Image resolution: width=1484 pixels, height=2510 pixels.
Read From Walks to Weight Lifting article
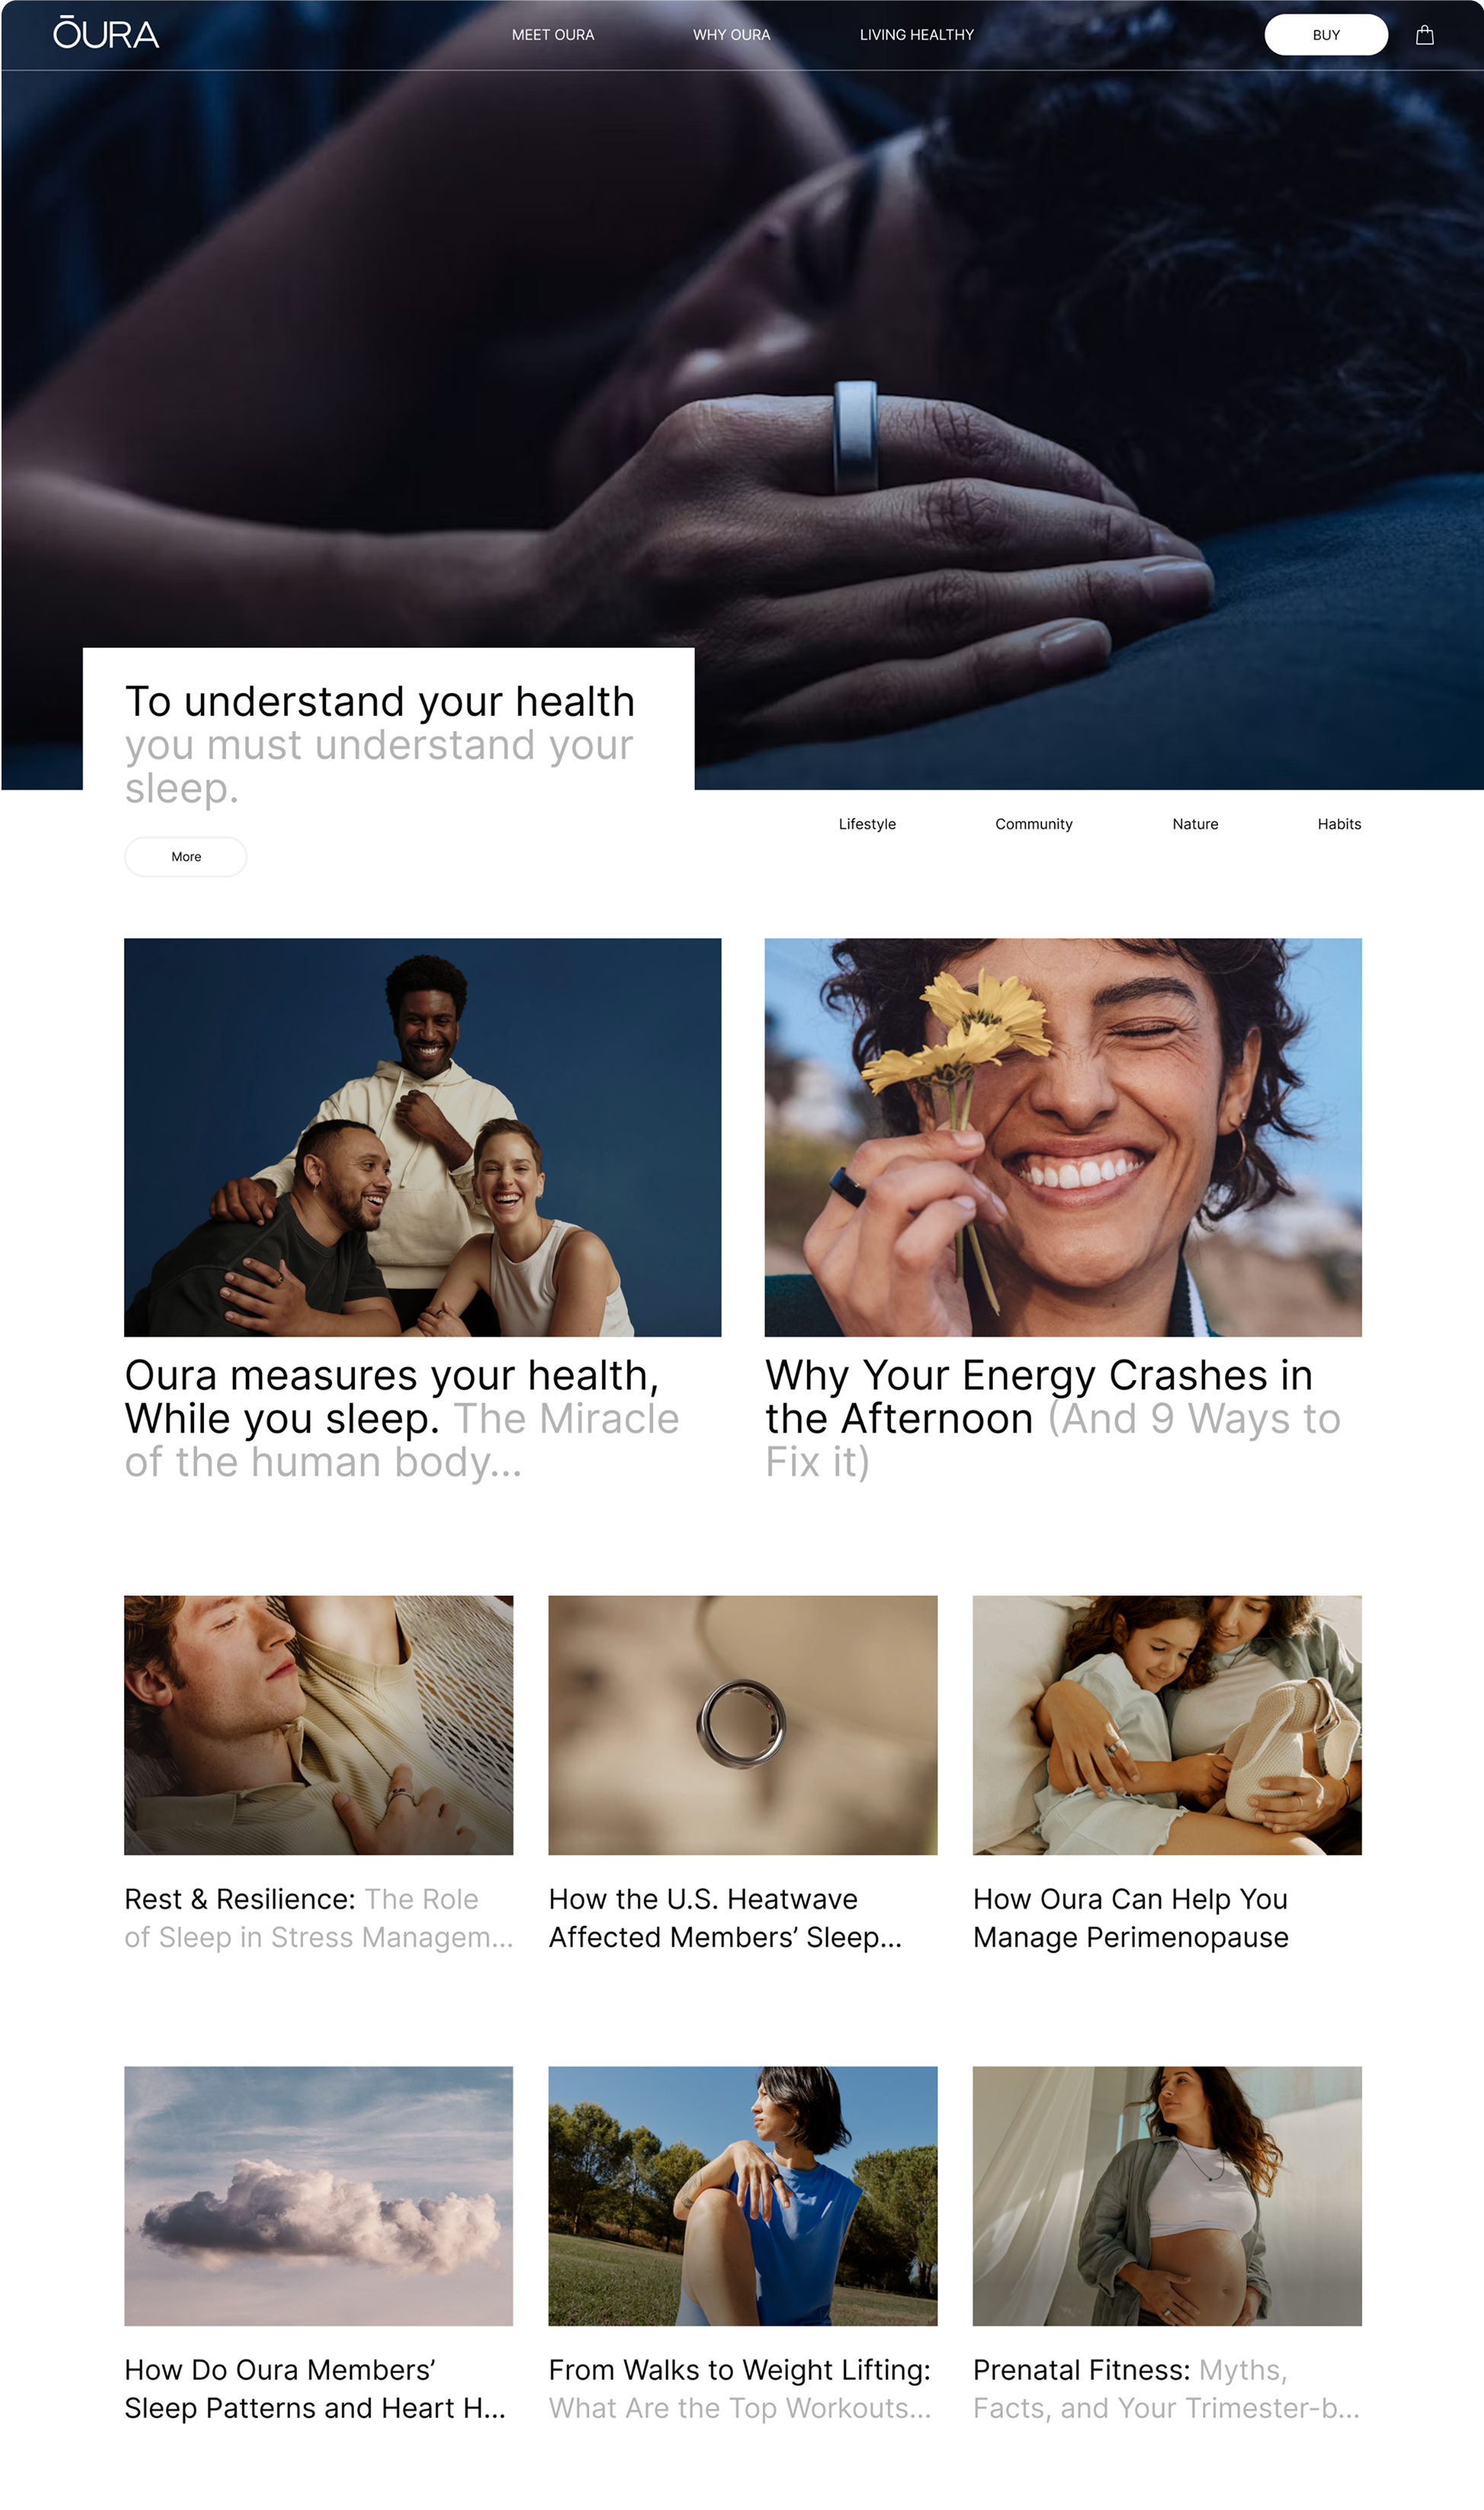point(740,2389)
